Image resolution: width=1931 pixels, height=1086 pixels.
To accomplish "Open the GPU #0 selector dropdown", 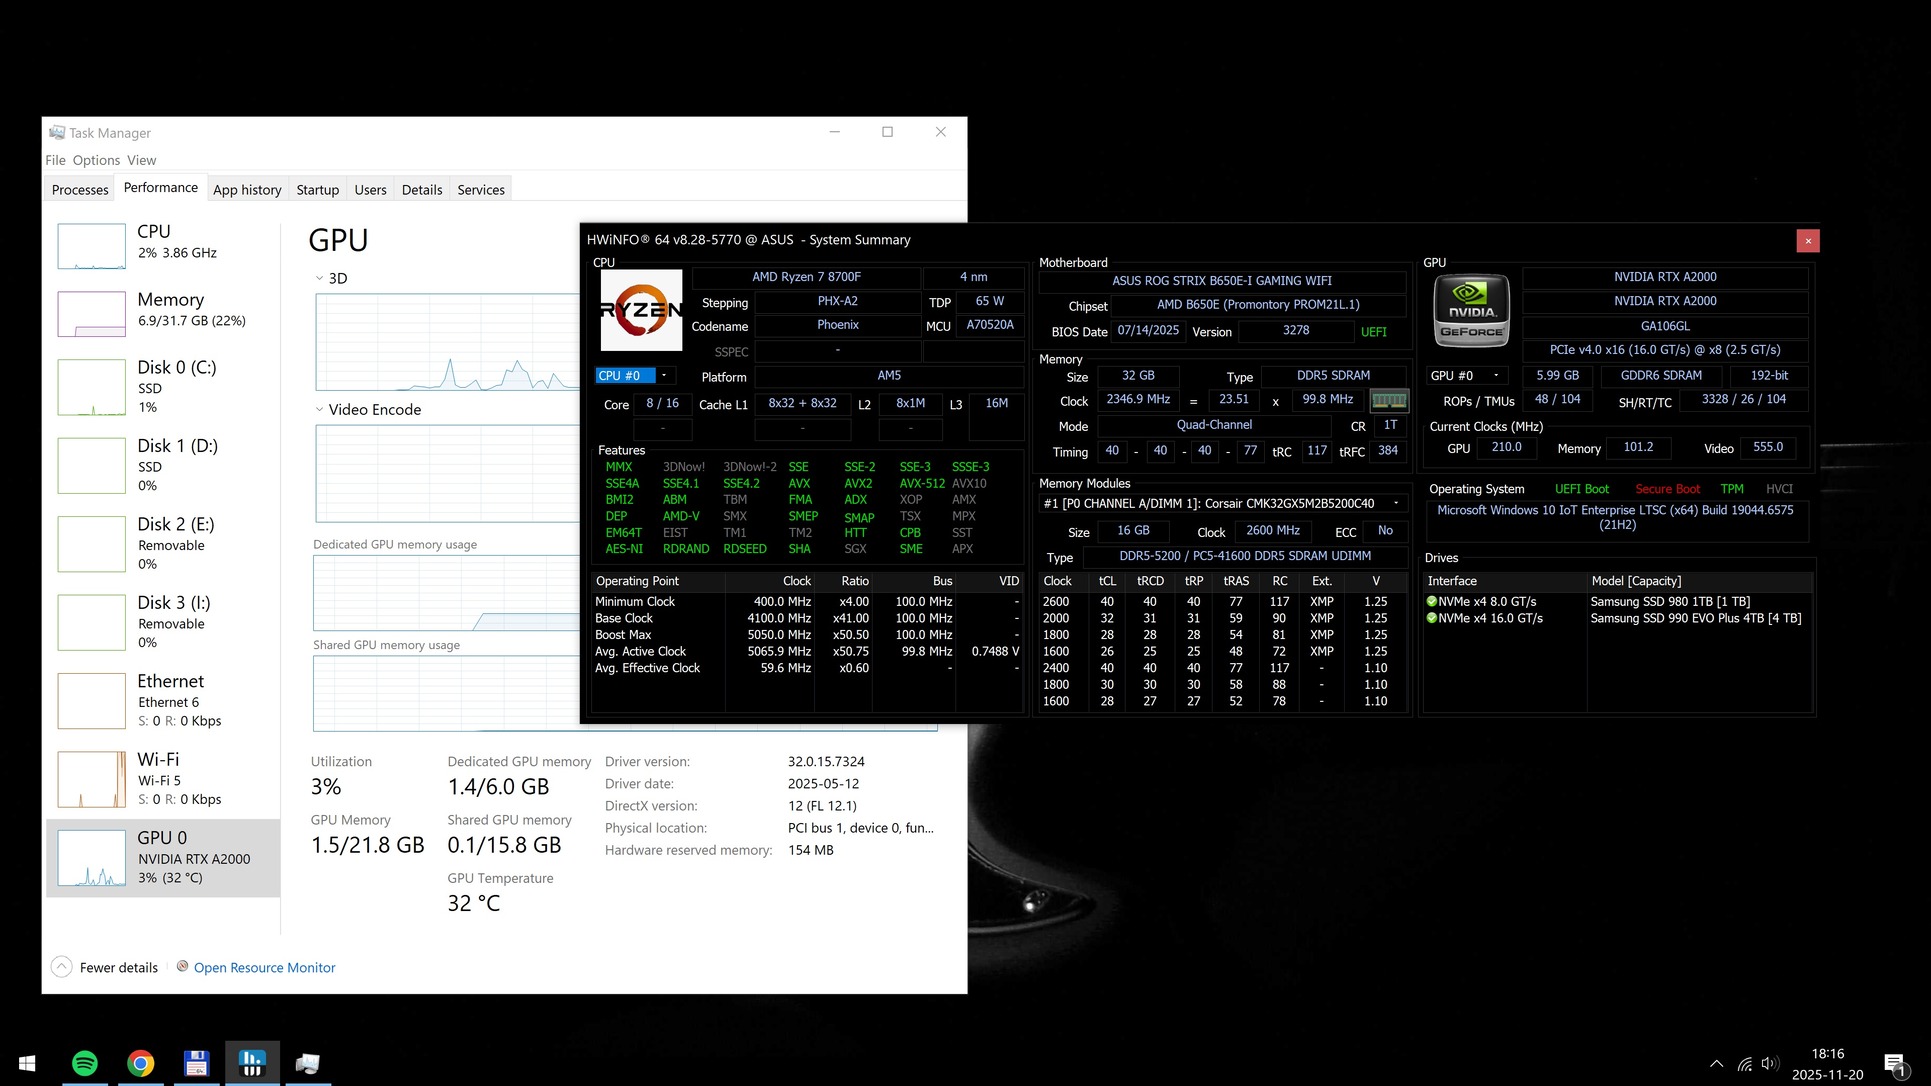I will (1496, 376).
